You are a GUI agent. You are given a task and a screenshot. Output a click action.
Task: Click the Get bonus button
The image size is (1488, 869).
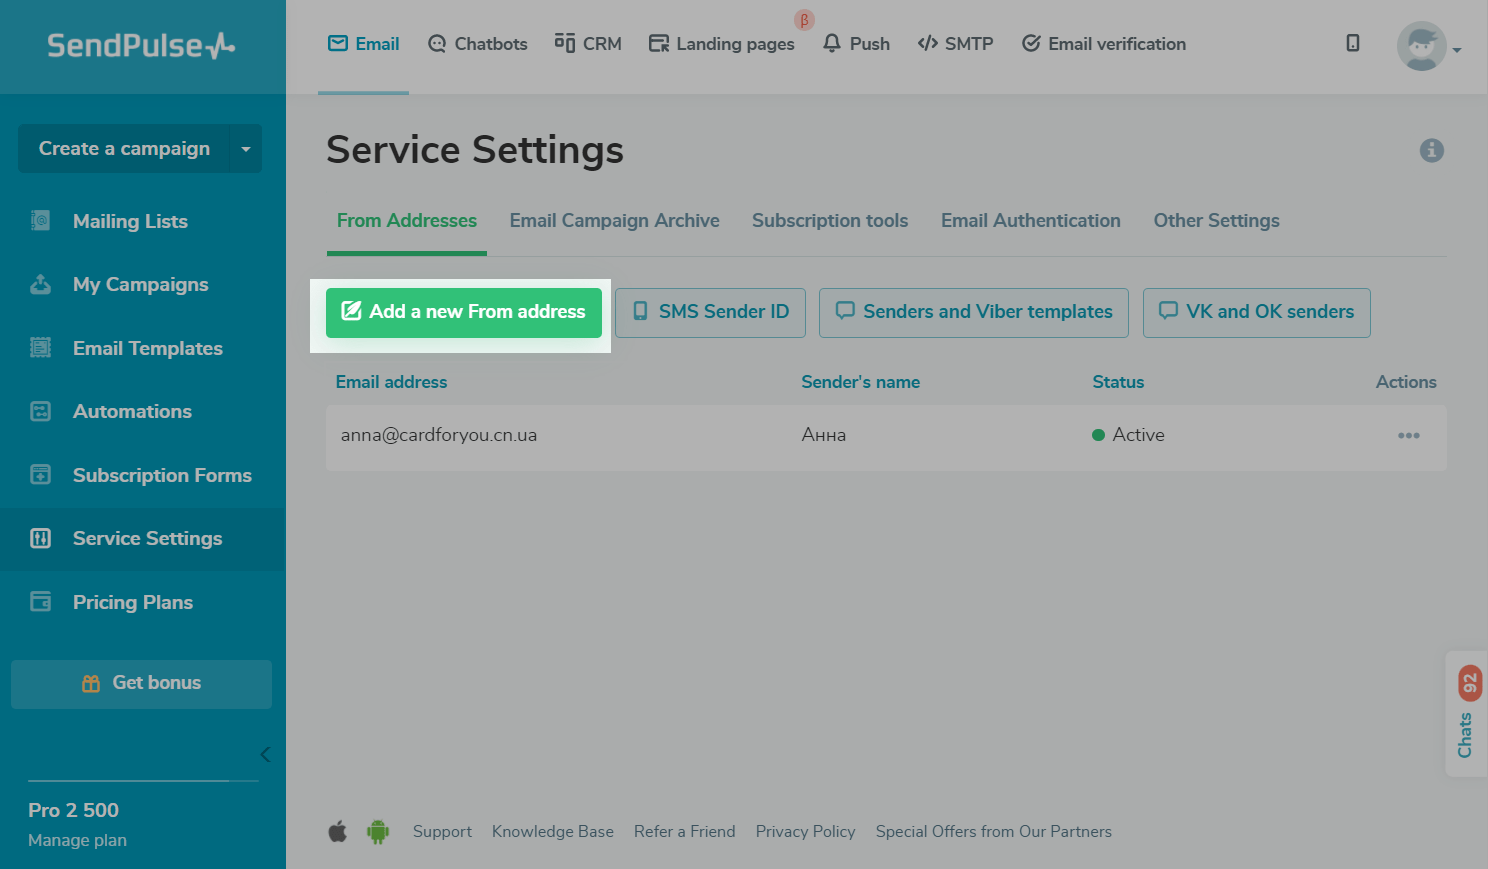[141, 683]
